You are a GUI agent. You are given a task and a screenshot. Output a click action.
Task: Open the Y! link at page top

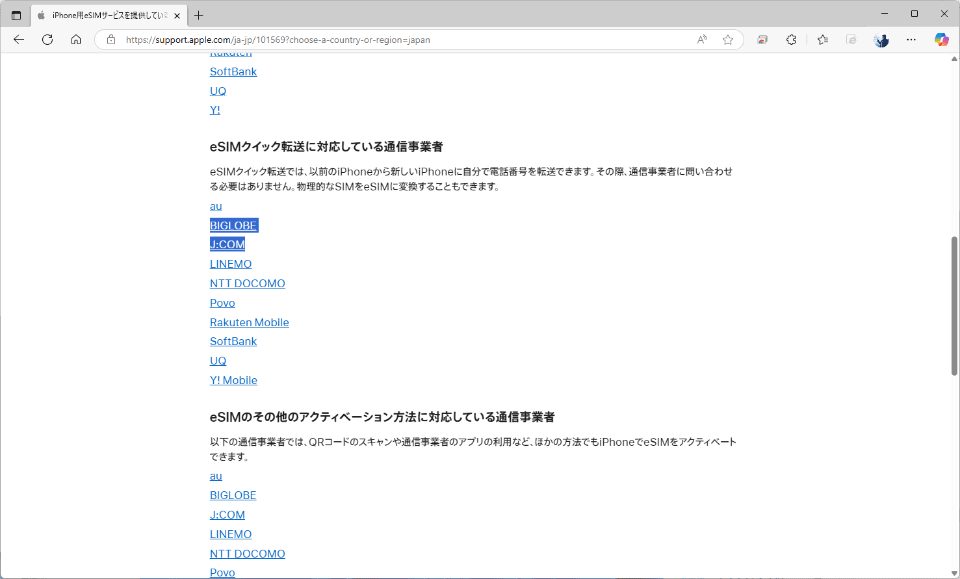coord(215,110)
